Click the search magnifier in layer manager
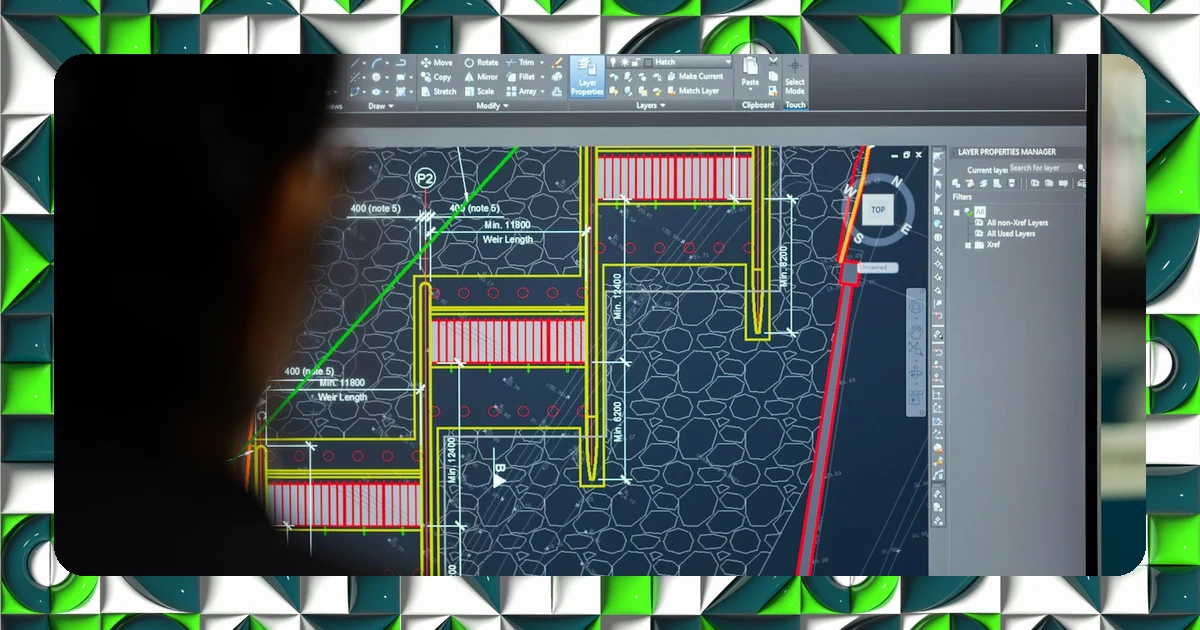The width and height of the screenshot is (1200, 630). pos(1081,168)
